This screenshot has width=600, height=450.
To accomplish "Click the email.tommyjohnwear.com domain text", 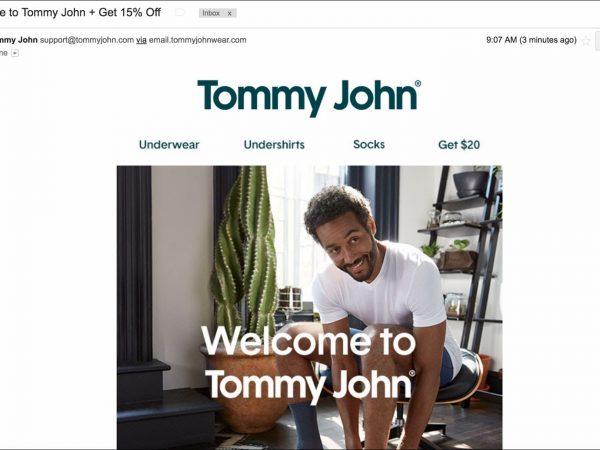I will pos(197,40).
